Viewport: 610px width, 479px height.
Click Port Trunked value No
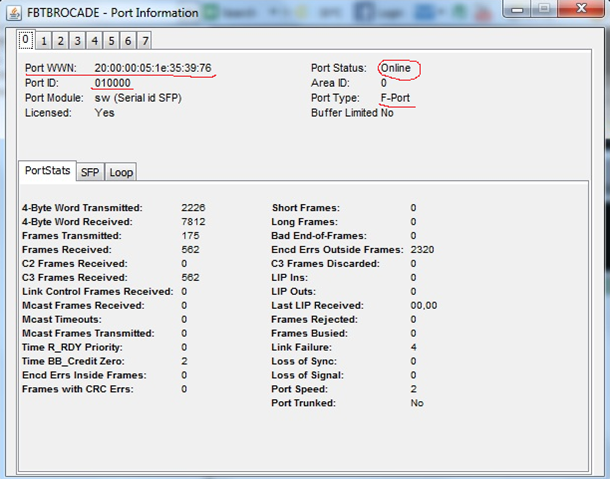point(417,403)
